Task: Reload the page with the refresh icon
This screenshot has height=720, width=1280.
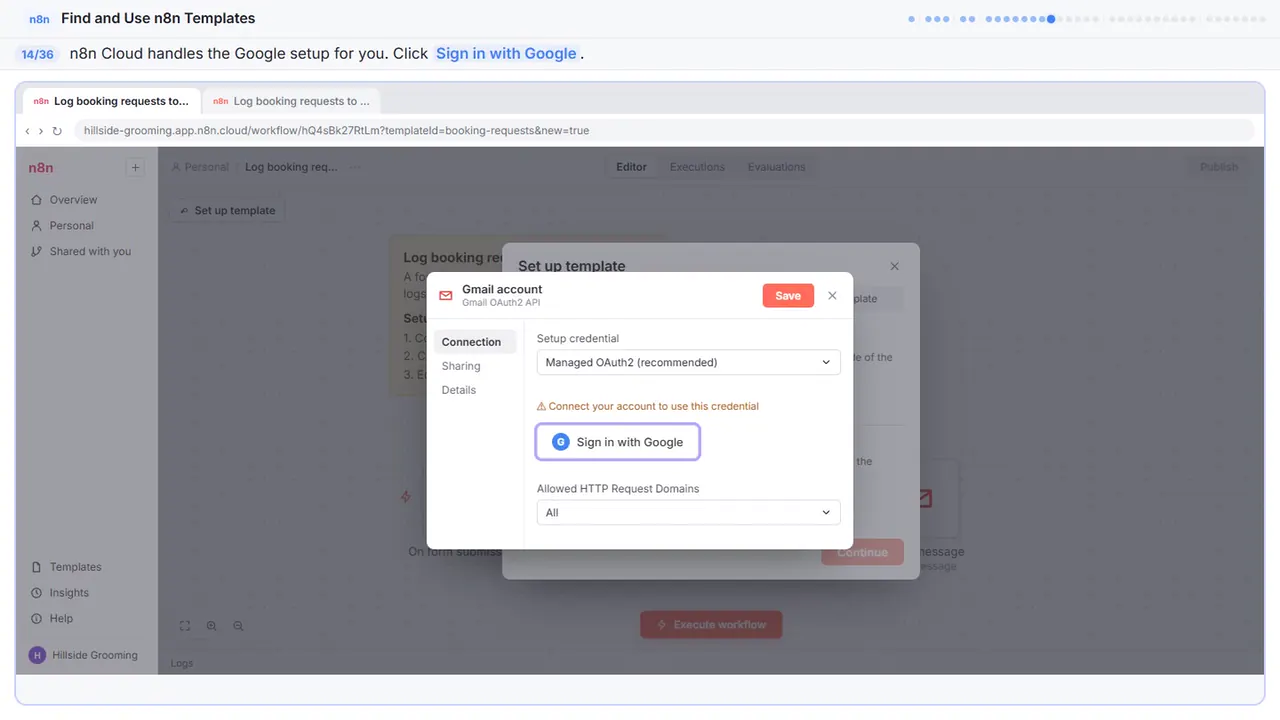Action: pos(57,131)
